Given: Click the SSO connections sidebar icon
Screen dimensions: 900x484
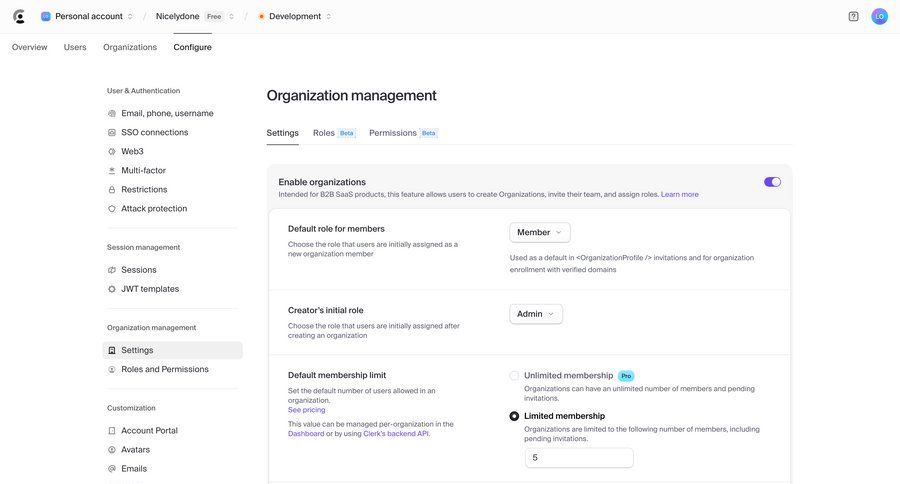Looking at the screenshot, I should [x=112, y=133].
